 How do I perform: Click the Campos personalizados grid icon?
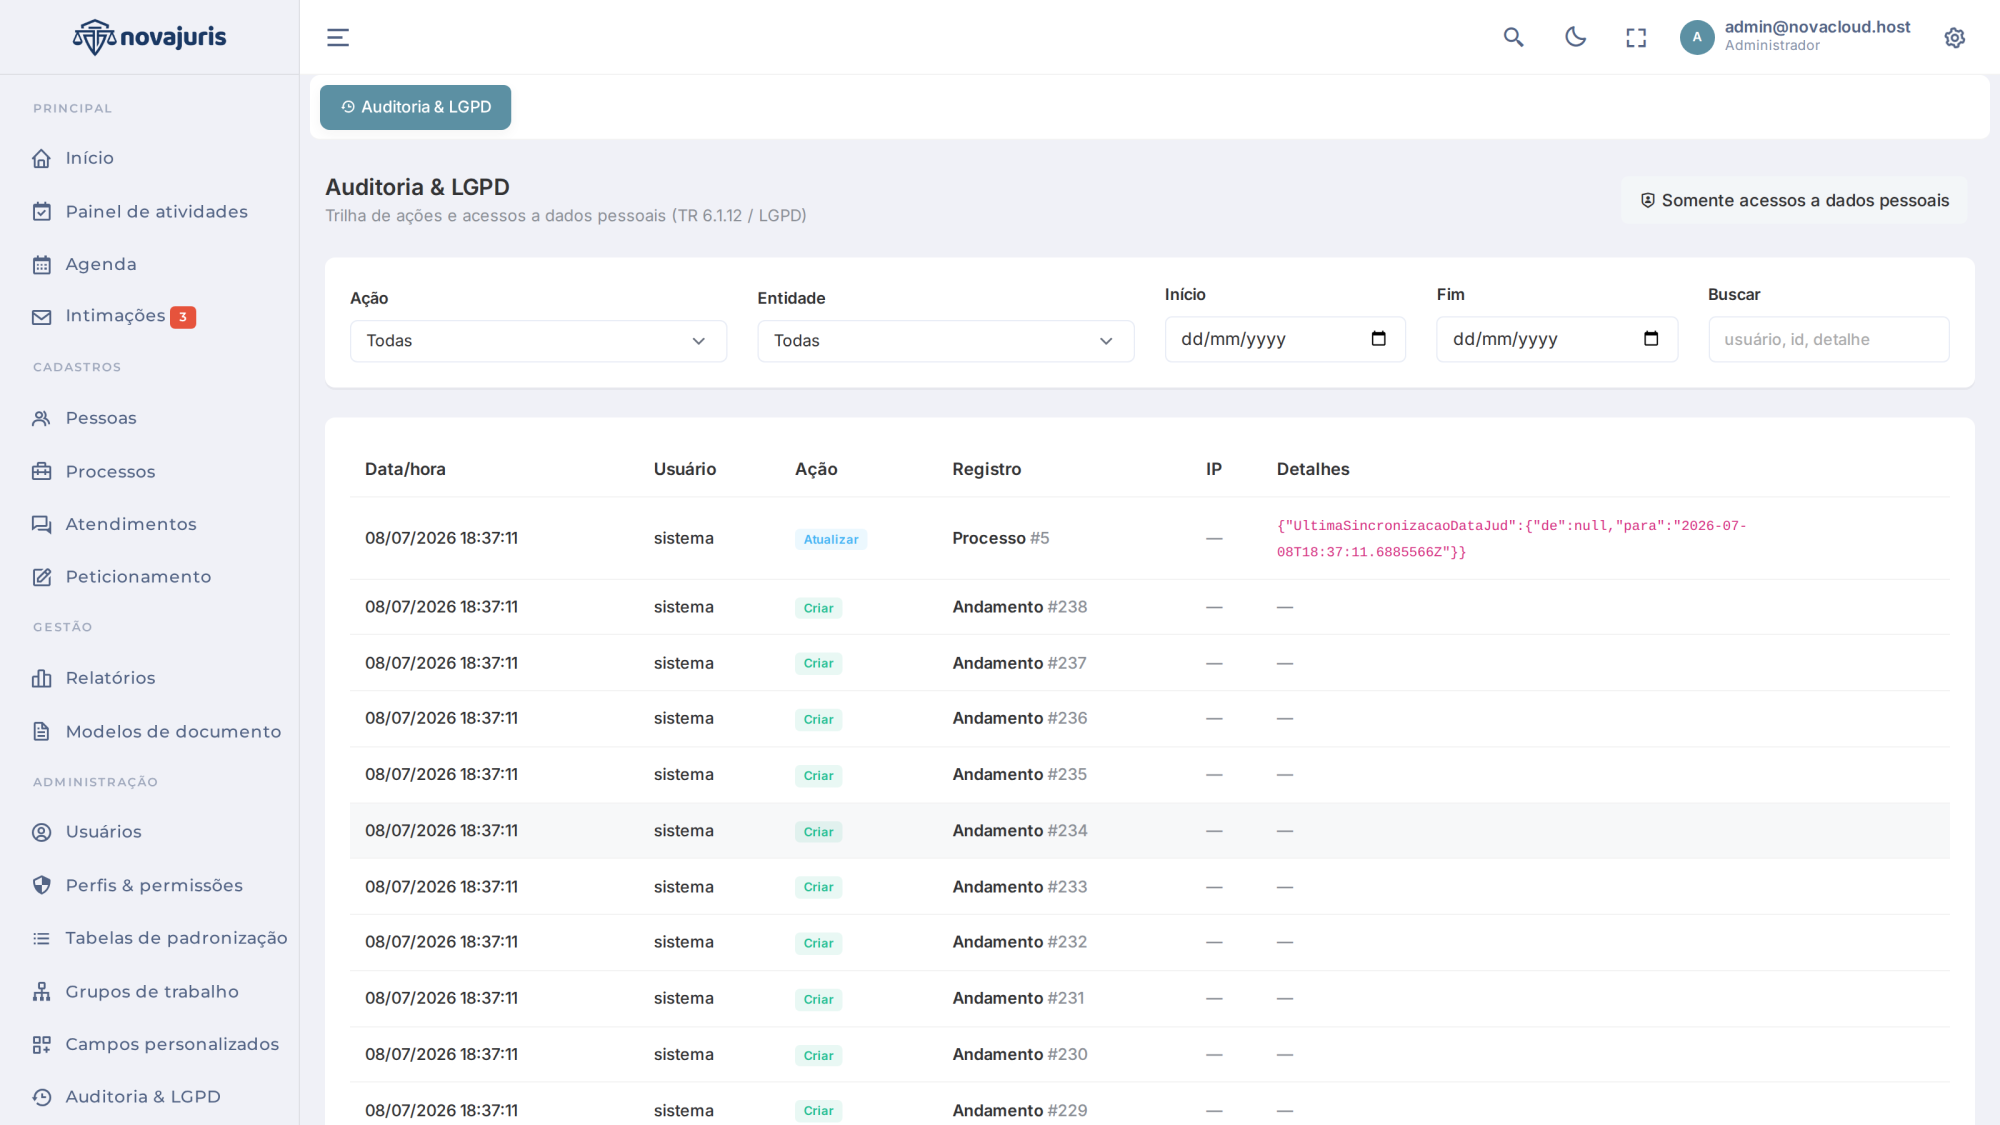41,1044
